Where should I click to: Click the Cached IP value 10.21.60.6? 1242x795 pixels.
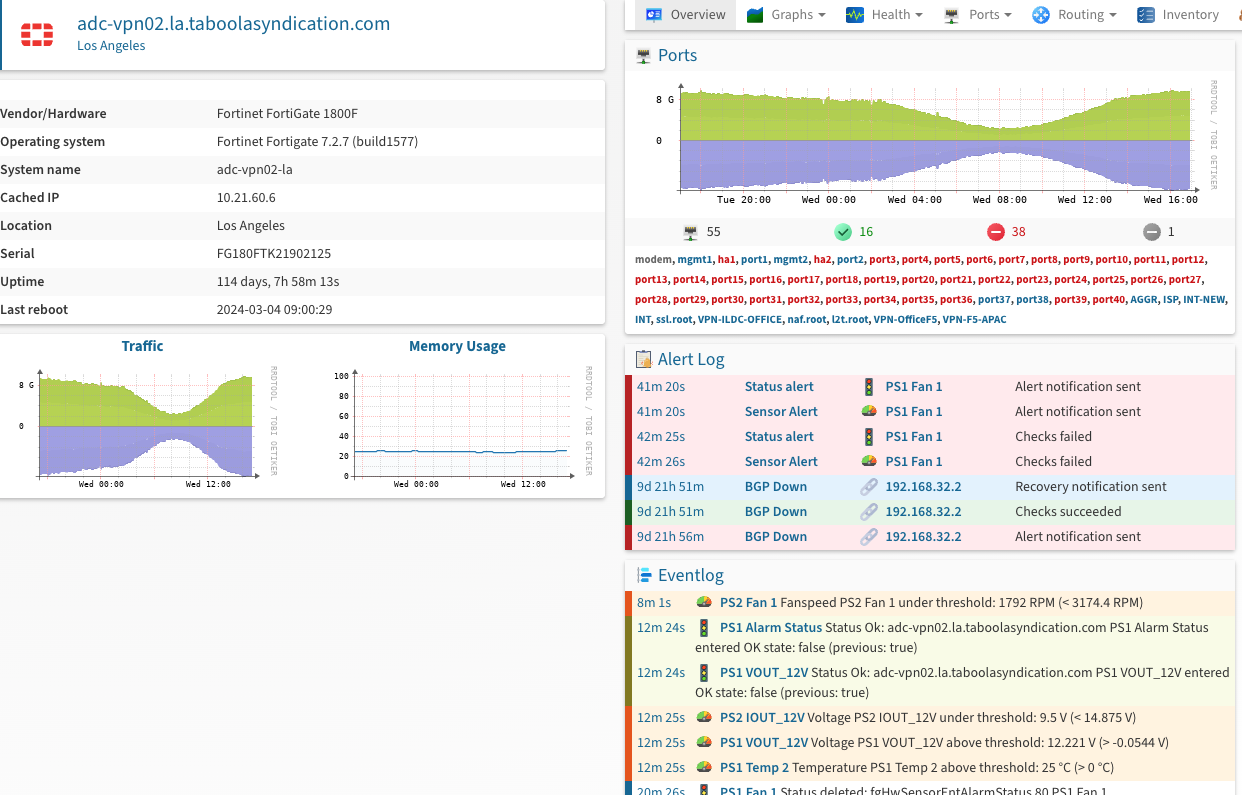246,198
